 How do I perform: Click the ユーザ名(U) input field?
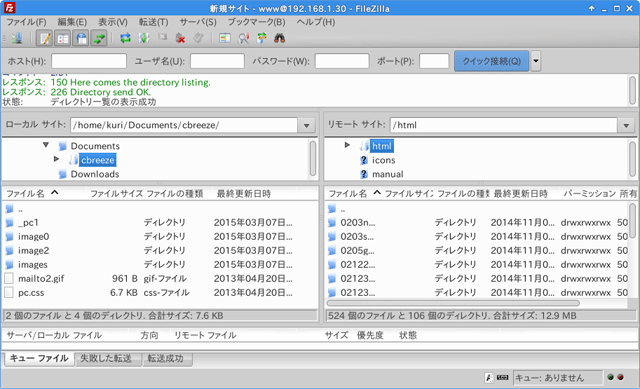pos(217,61)
